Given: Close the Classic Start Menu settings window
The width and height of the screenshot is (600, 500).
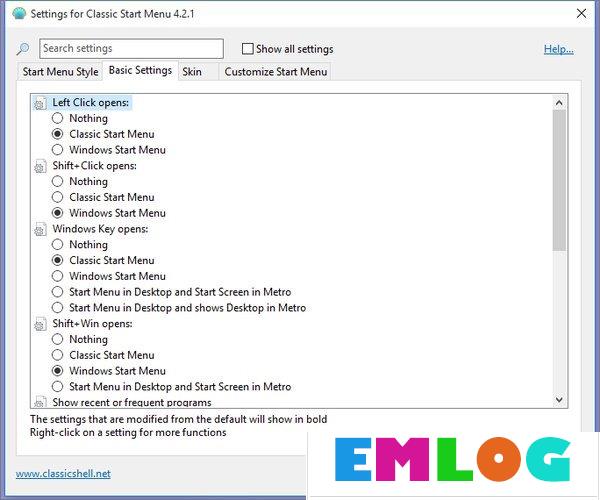Looking at the screenshot, I should (581, 13).
